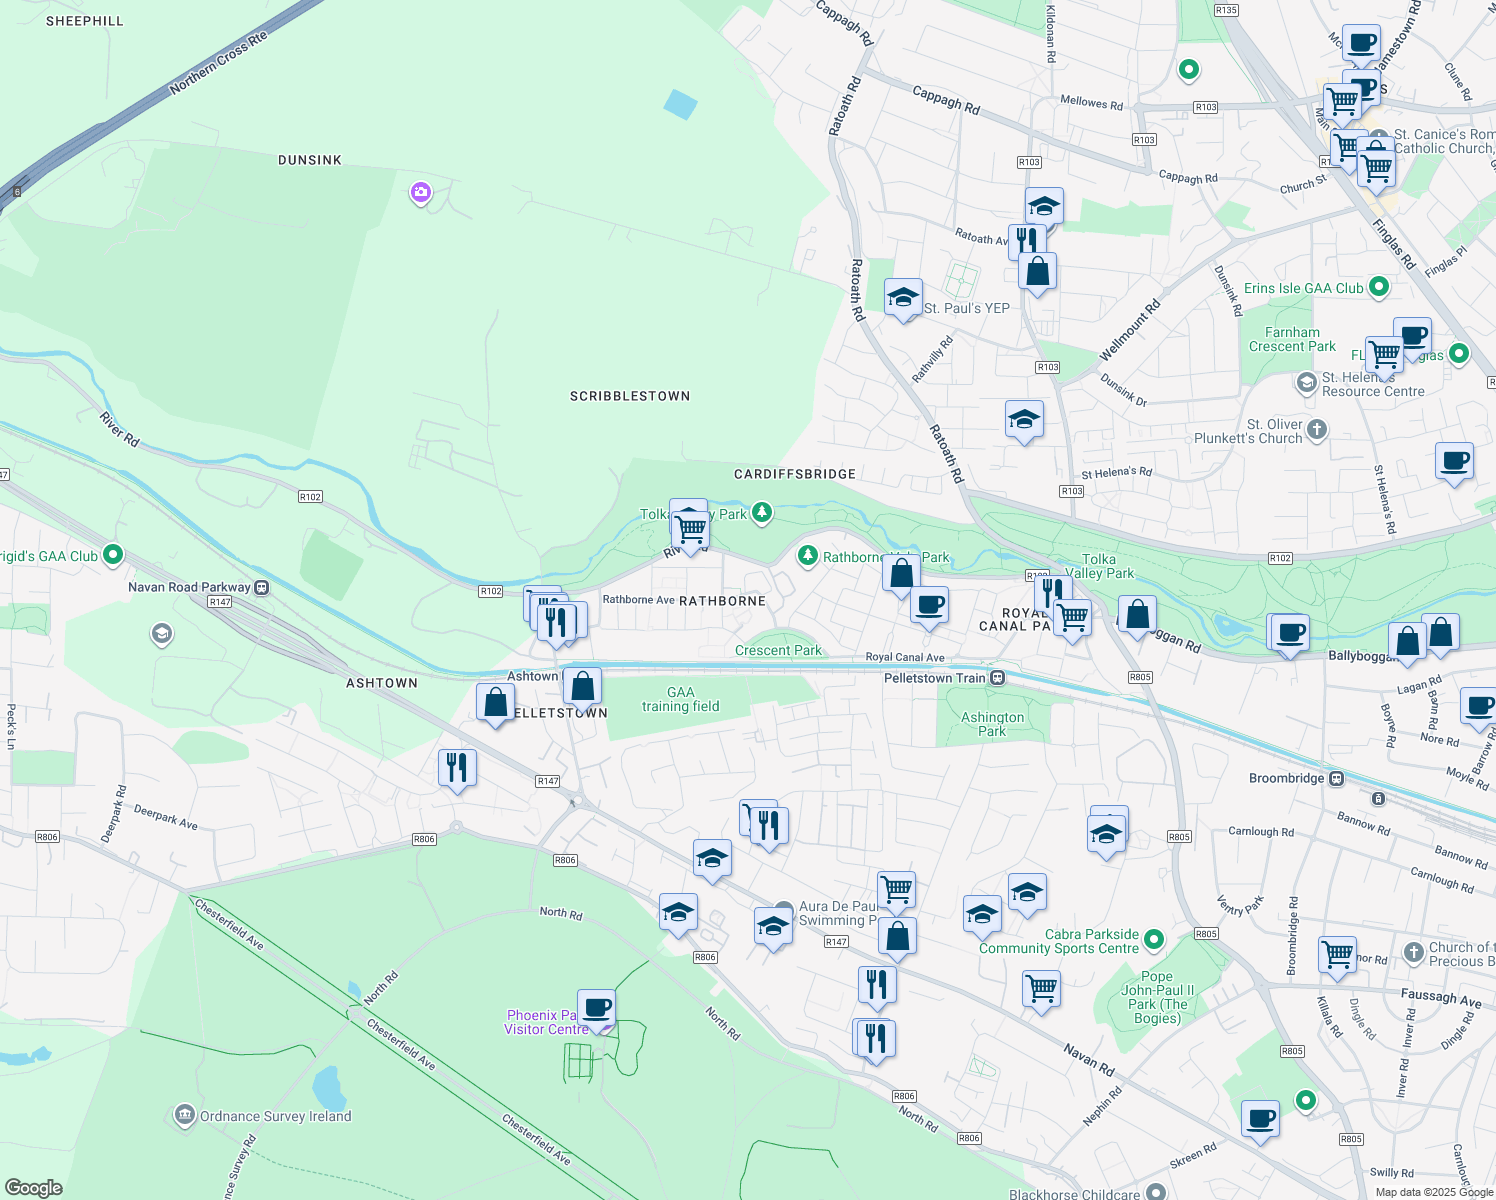Select the Ordnance Survey Ireland marker
This screenshot has height=1200, width=1496.
(x=184, y=1115)
